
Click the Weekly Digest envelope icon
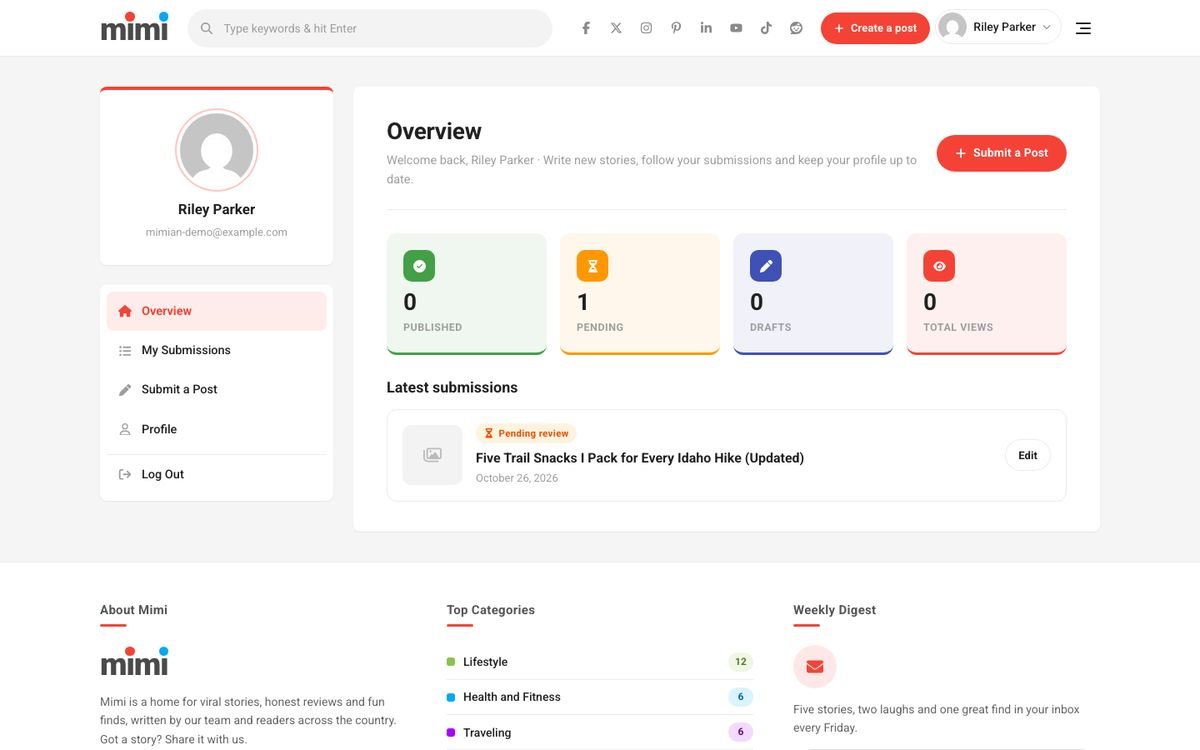point(815,667)
